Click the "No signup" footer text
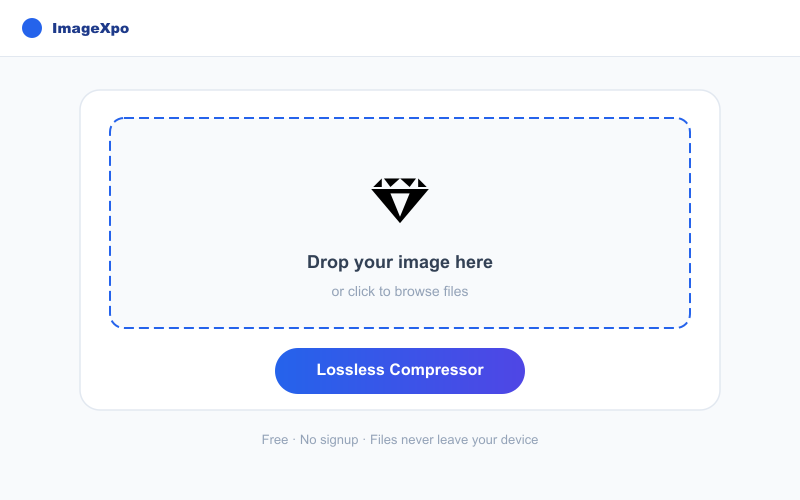Screen dimensions: 800x500 pyautogui.click(x=329, y=440)
